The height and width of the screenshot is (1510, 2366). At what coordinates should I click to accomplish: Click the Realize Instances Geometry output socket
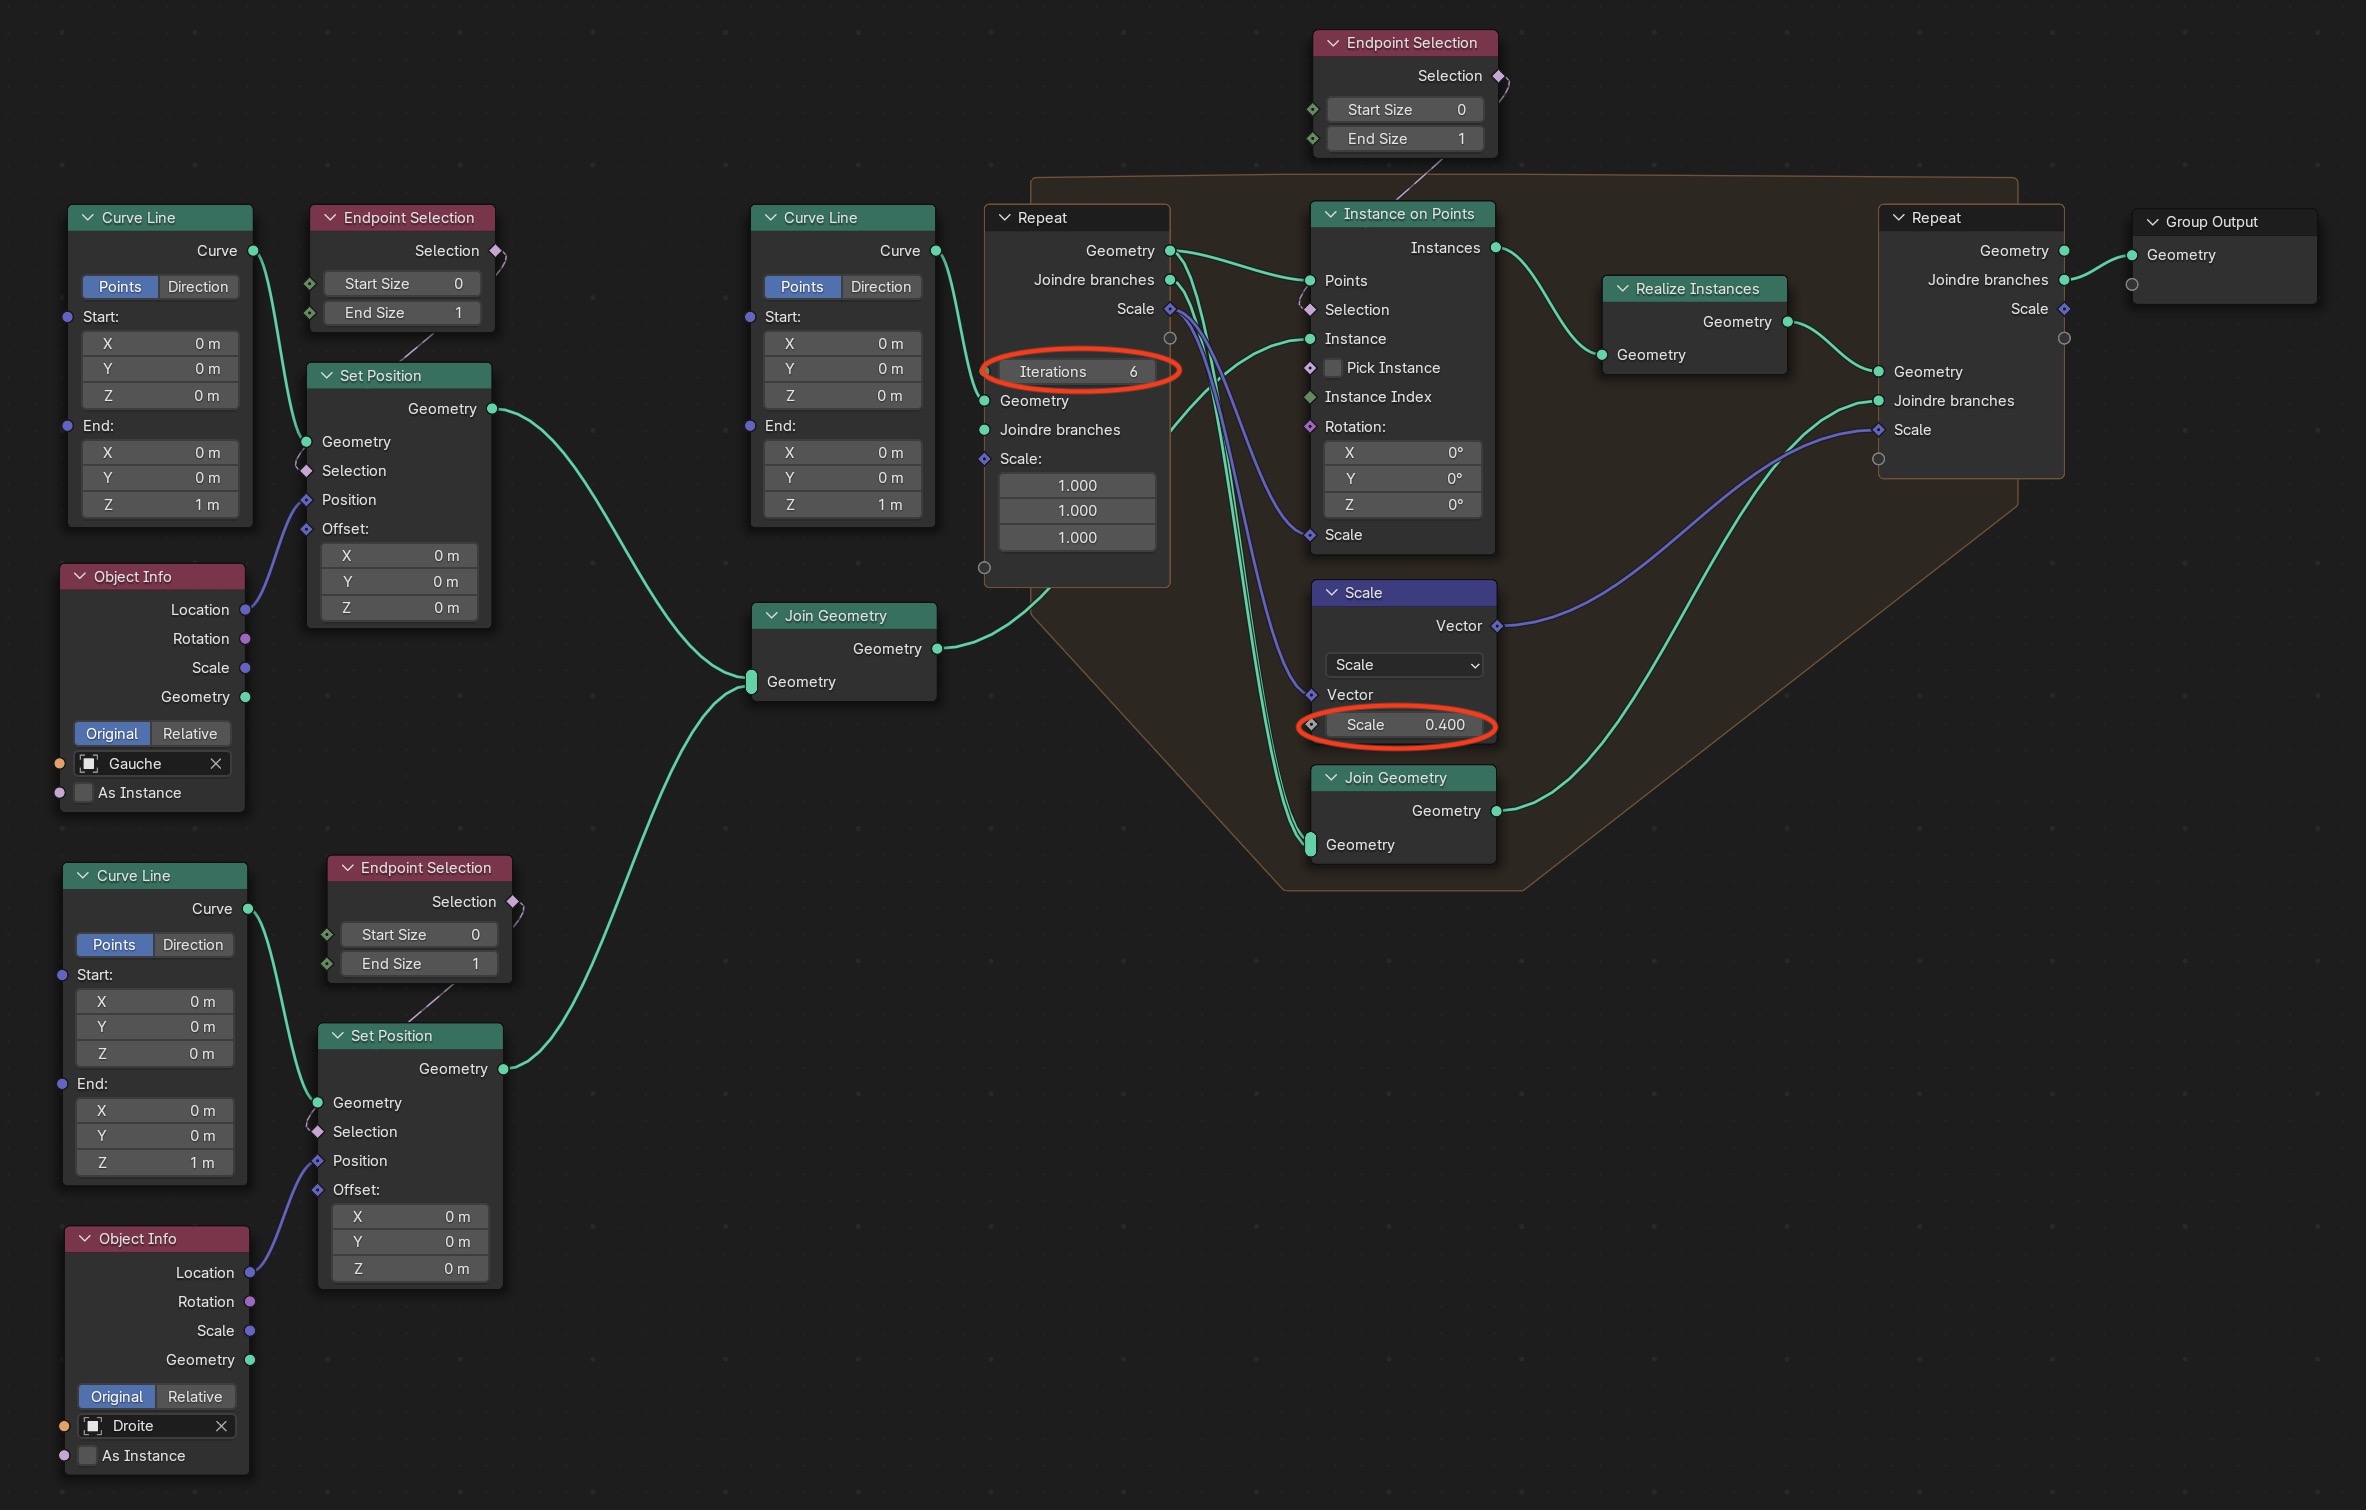point(1788,322)
